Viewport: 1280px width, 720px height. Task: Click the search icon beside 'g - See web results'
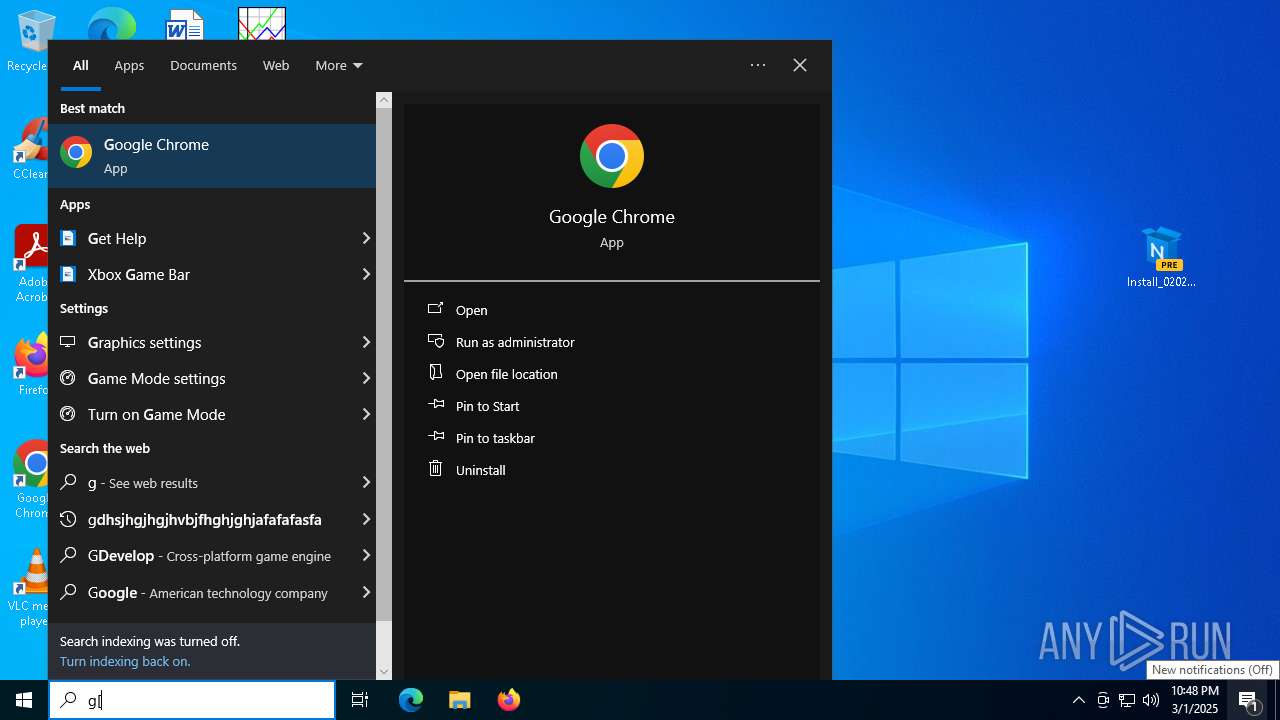tap(68, 482)
